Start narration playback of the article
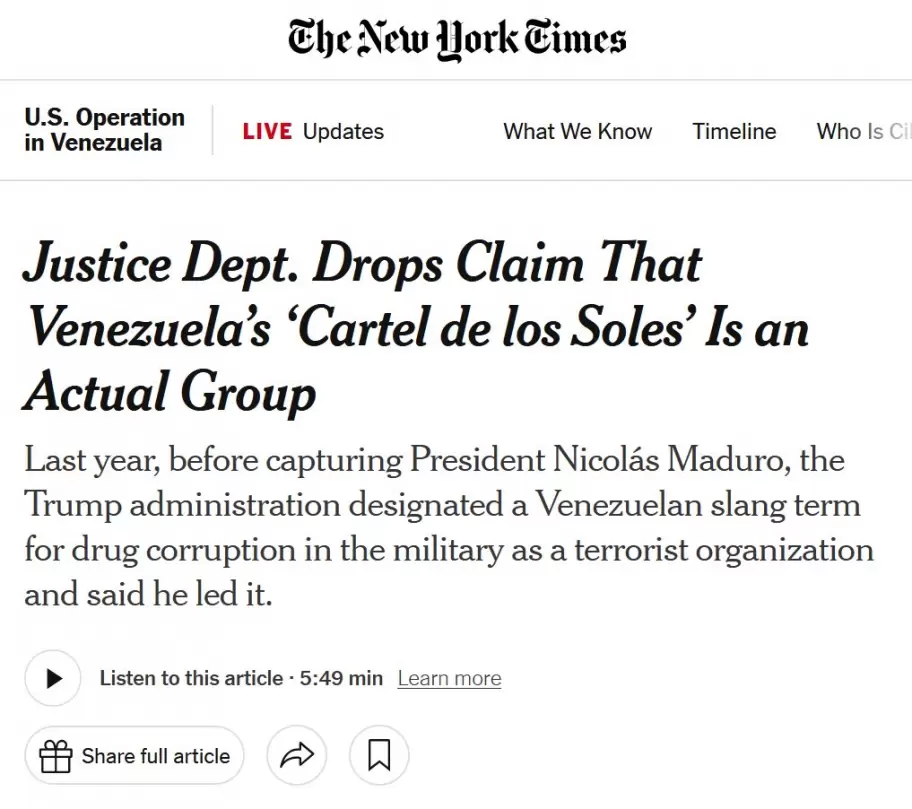The height and width of the screenshot is (809, 912). pyautogui.click(x=52, y=678)
